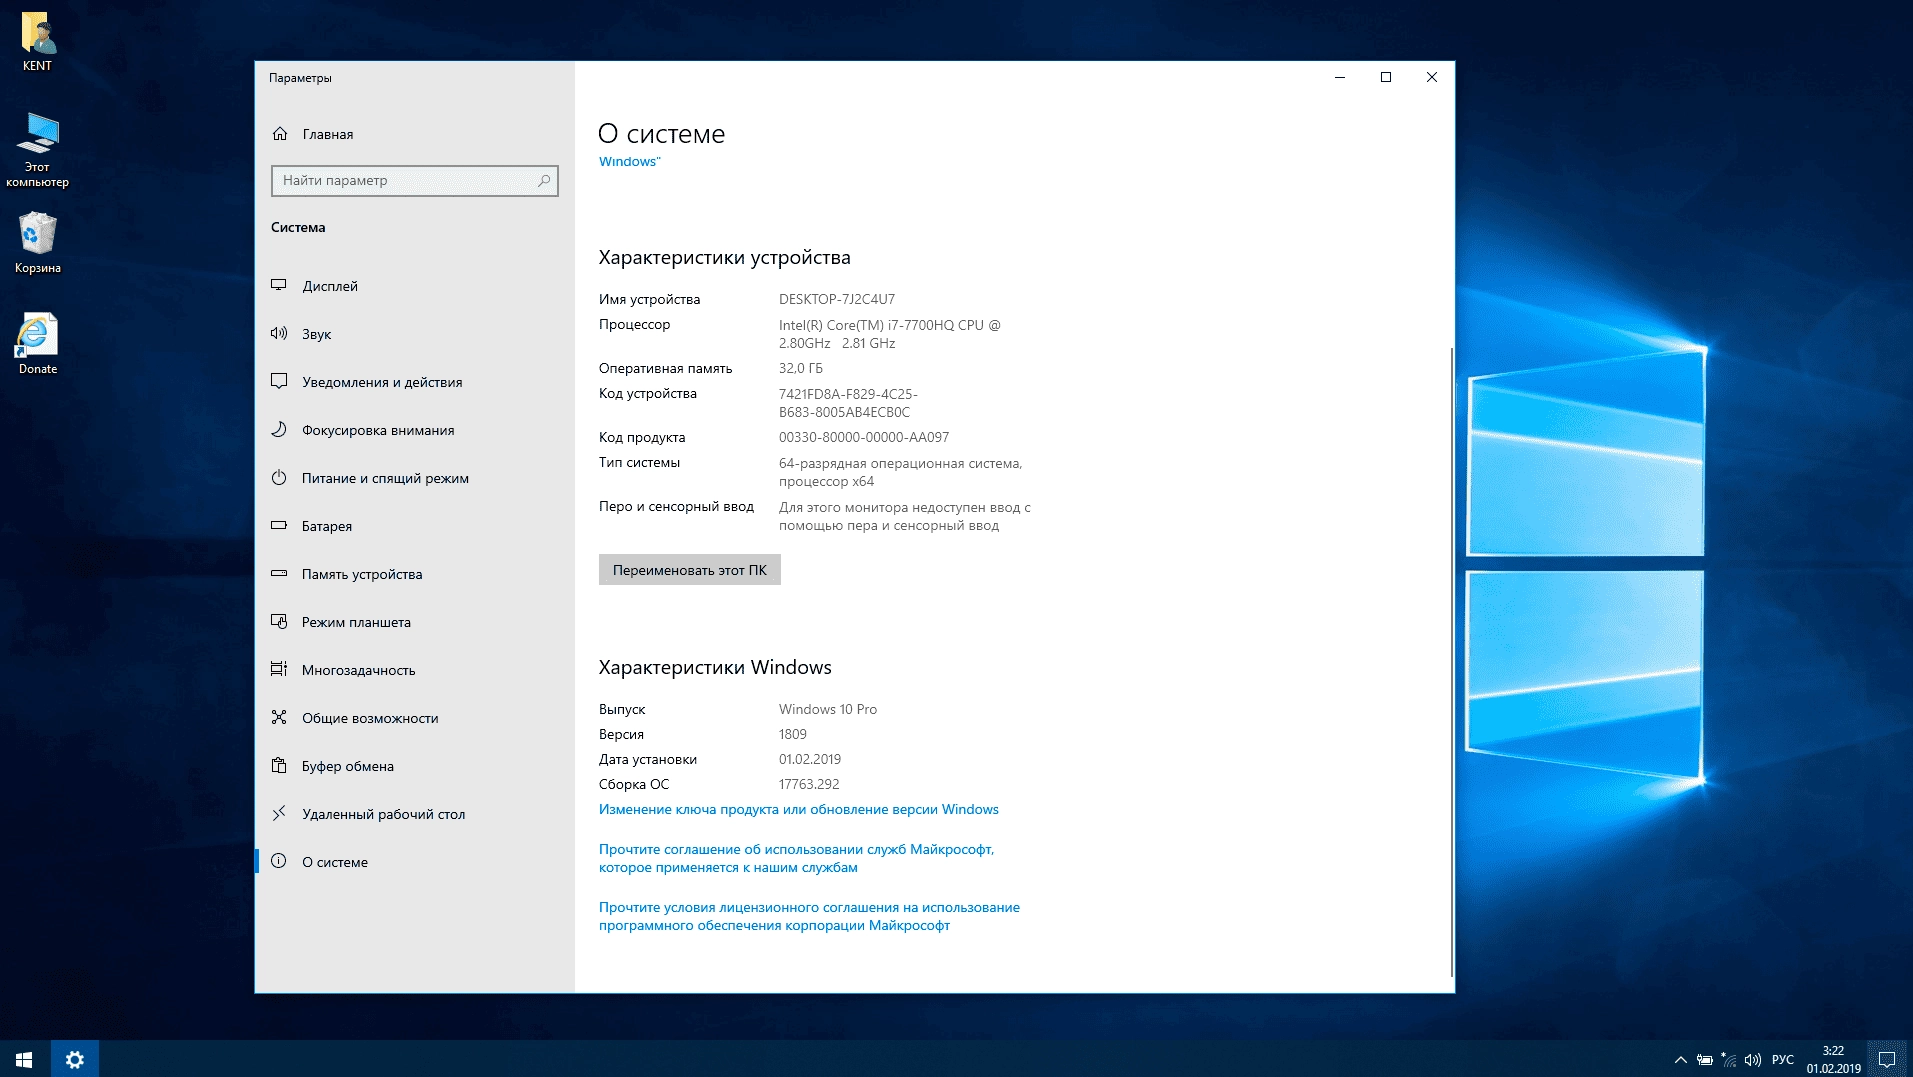Maximize the Параметры window
Screen dimensions: 1913x1077
tap(1386, 77)
